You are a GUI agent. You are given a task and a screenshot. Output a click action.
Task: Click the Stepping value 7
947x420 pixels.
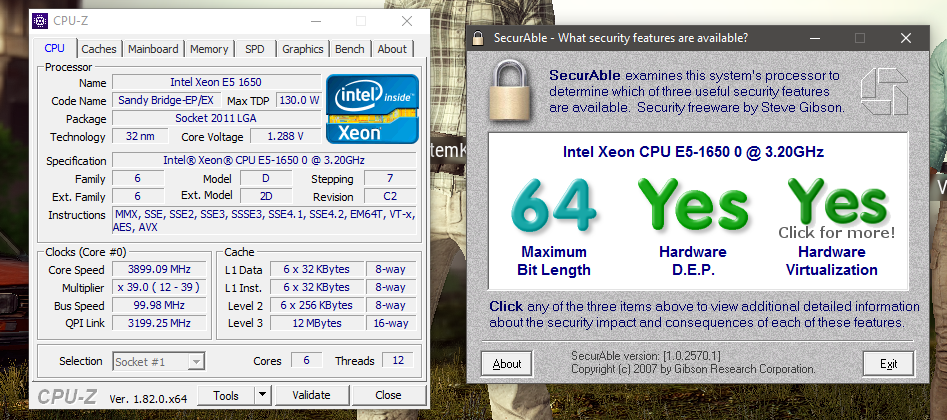click(390, 178)
